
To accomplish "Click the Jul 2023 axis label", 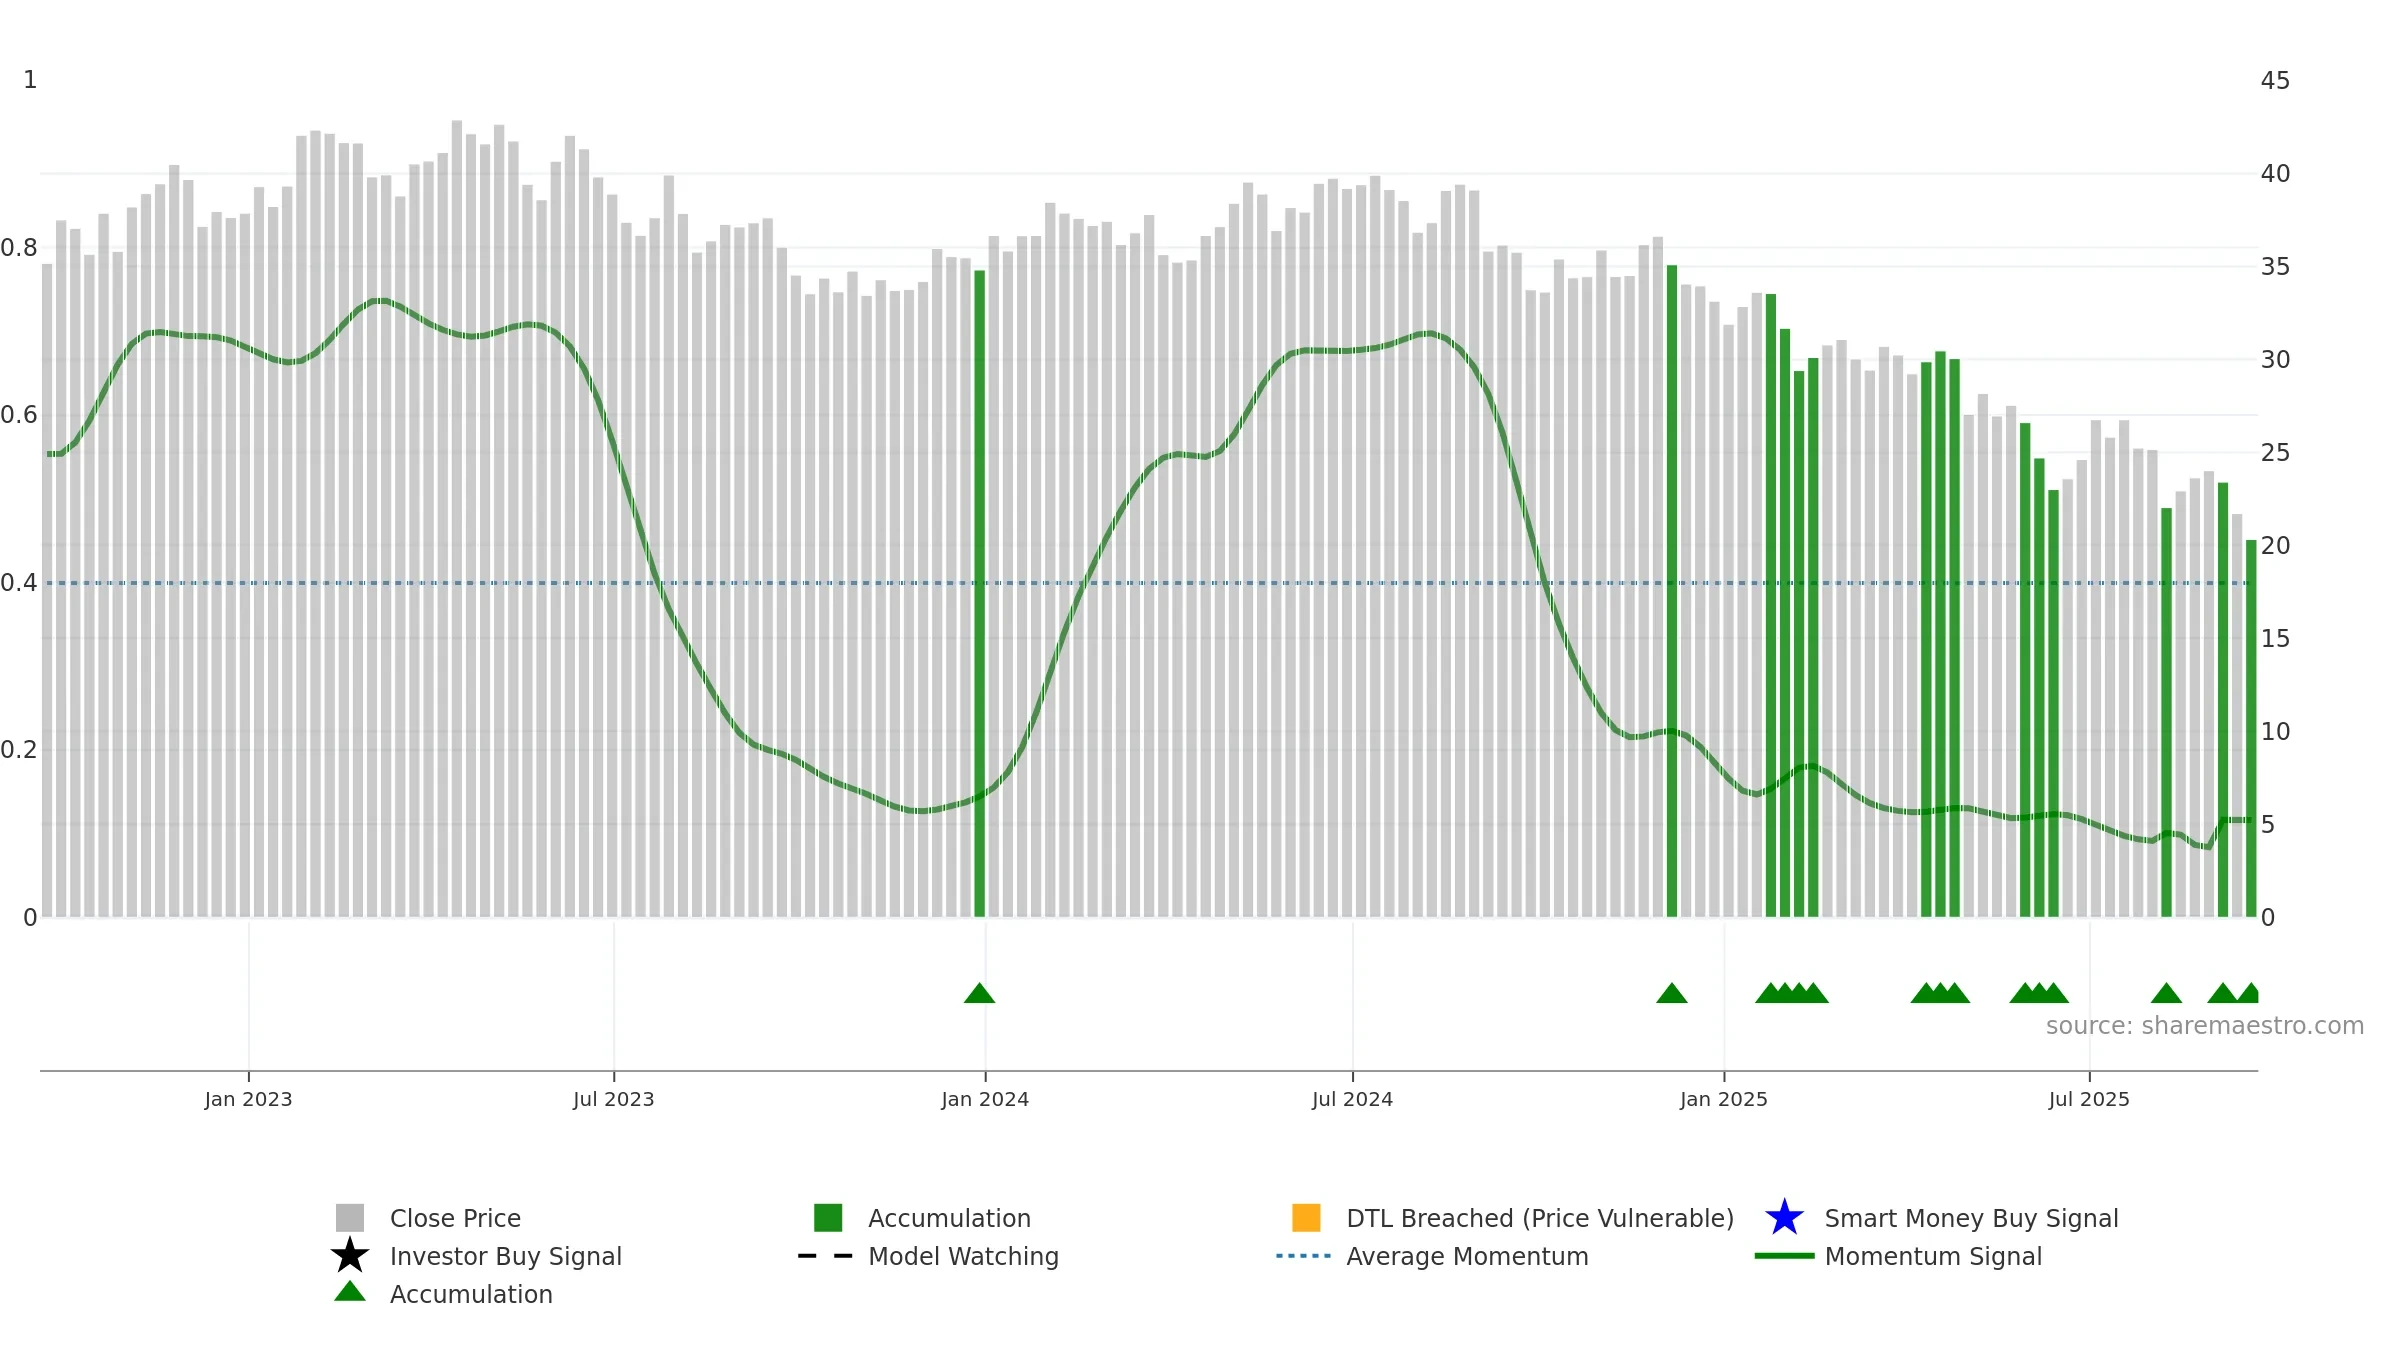I will point(614,1099).
